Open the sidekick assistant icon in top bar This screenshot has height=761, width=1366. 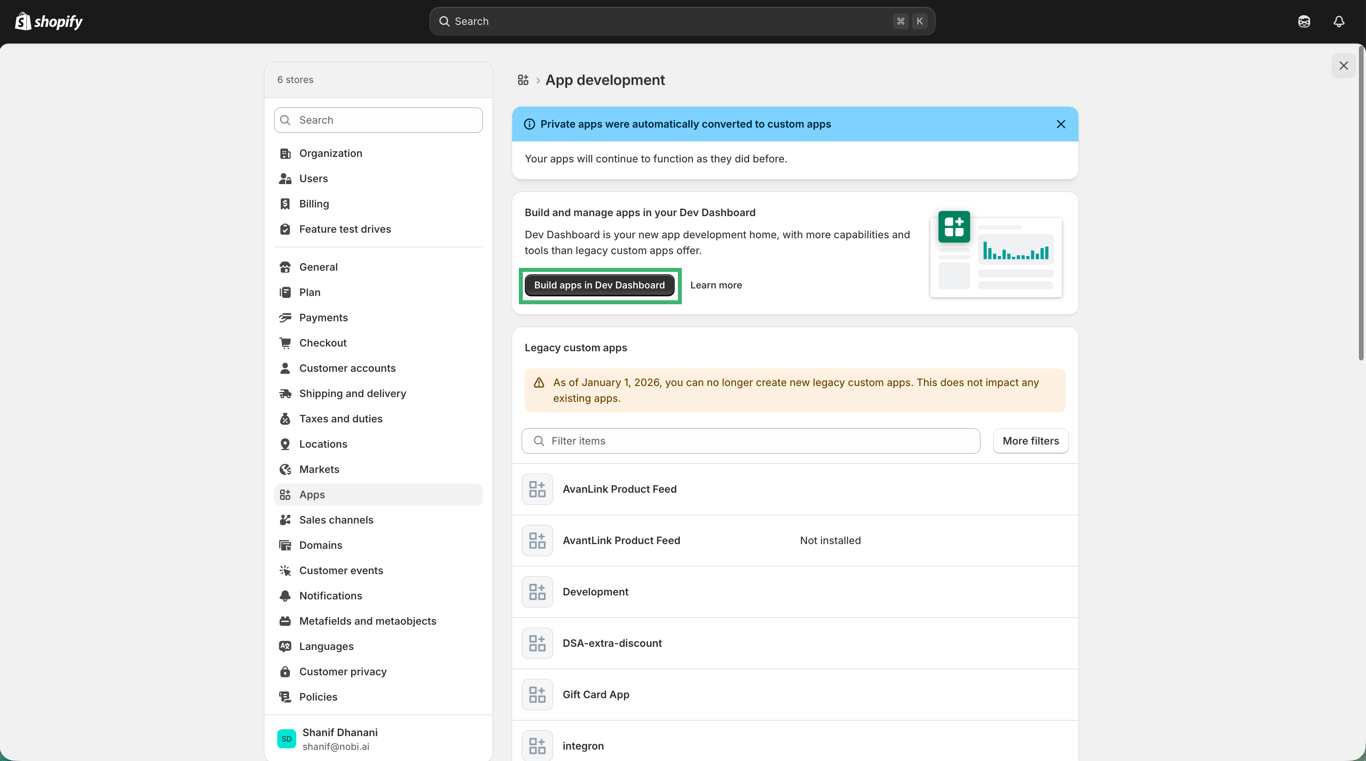[x=1304, y=21]
